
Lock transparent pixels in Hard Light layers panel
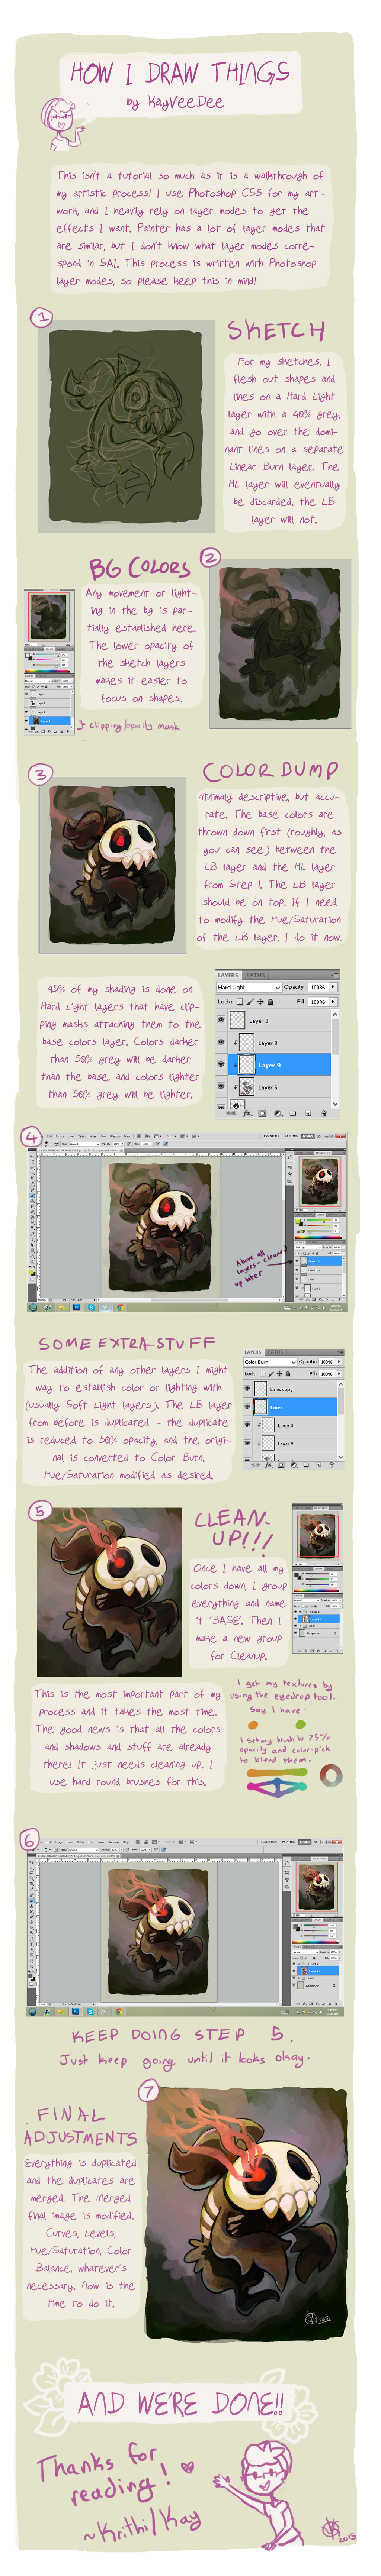coord(240,1002)
